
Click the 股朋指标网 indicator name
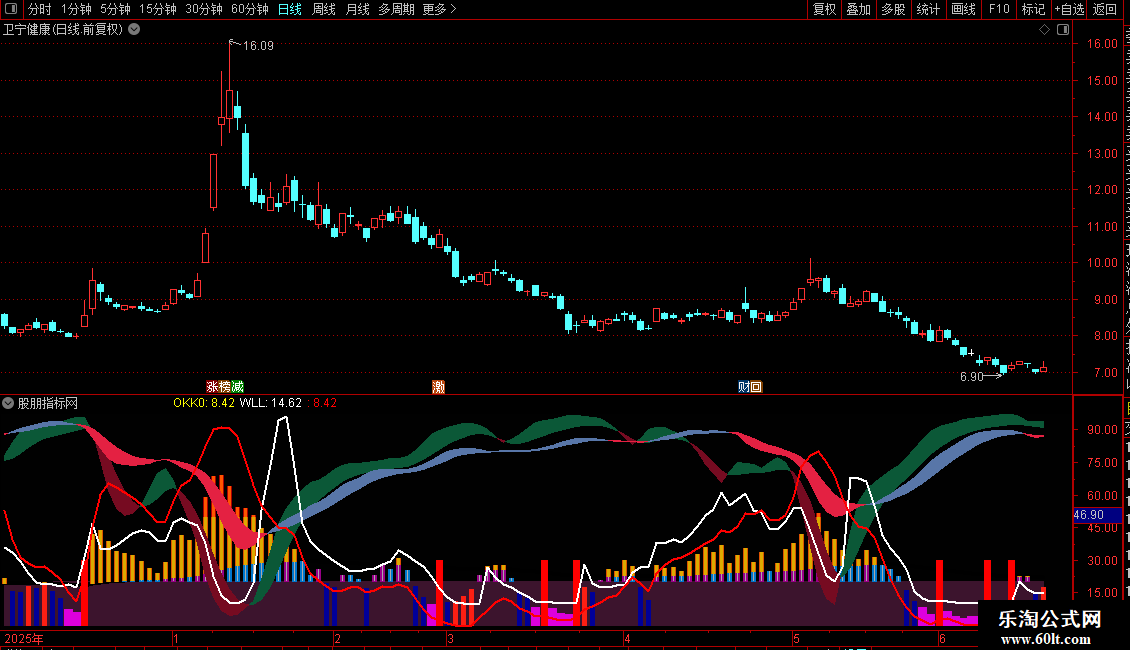pos(48,404)
